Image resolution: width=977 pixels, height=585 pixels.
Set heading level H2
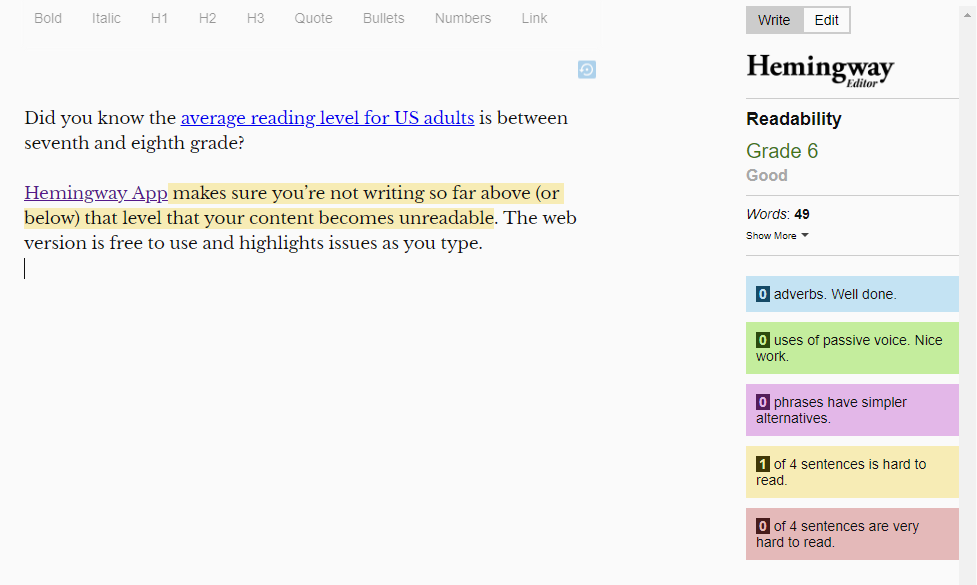click(x=207, y=19)
